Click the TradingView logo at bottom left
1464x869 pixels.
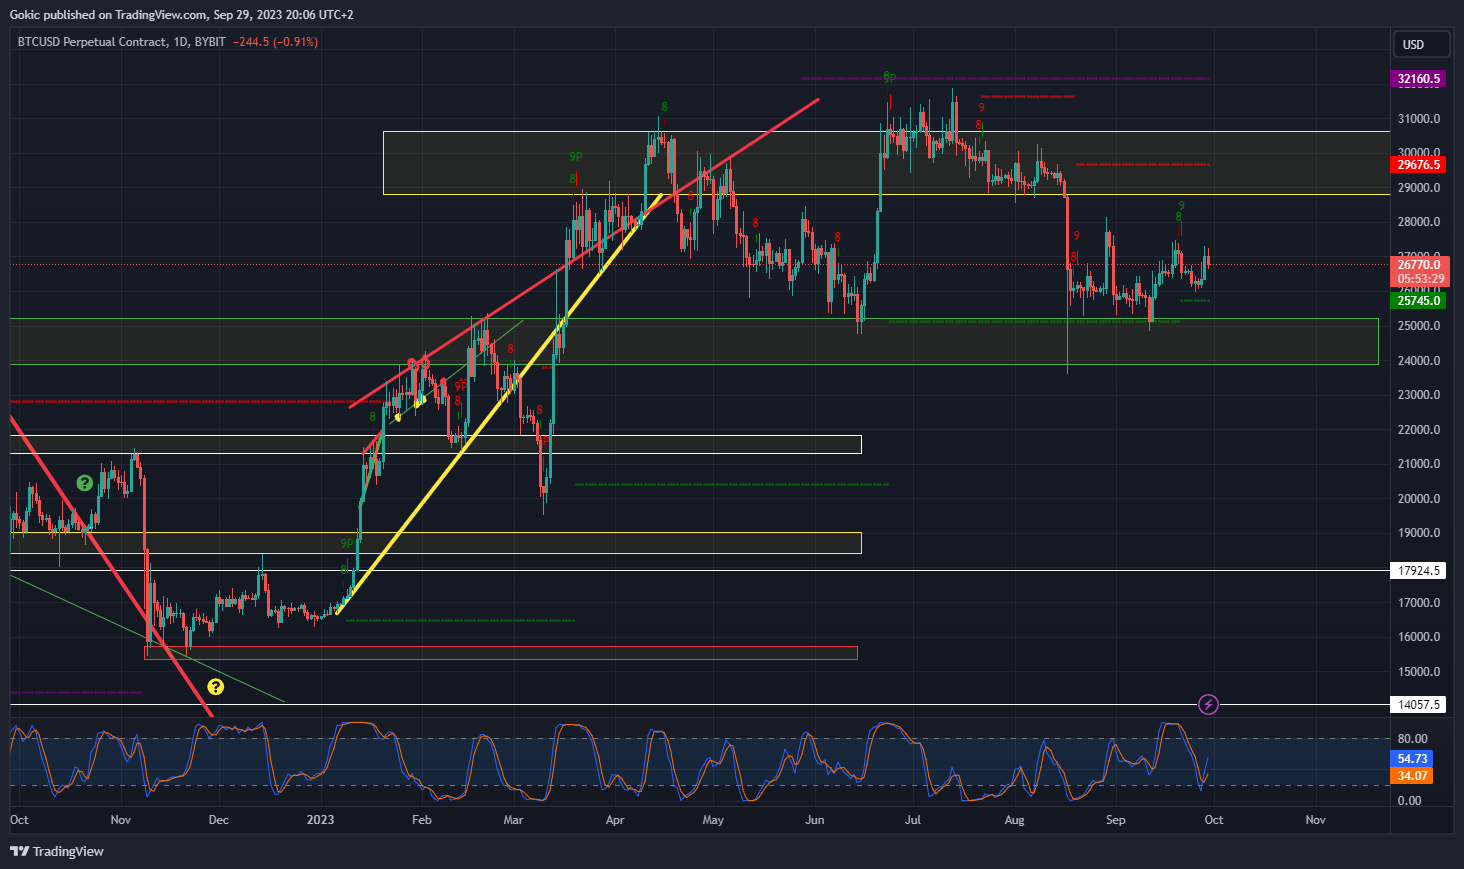tap(57, 851)
